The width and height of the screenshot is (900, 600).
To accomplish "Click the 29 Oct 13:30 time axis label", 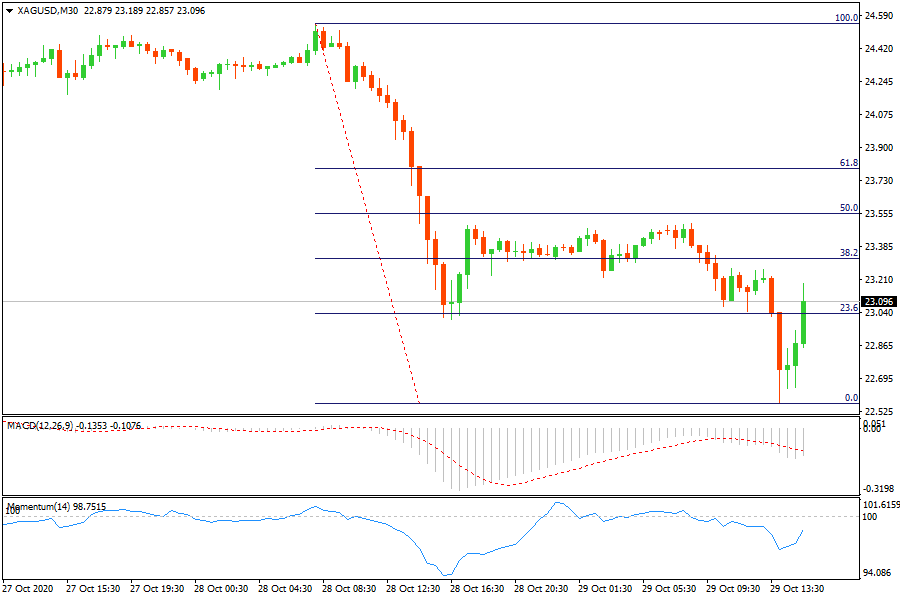I will click(796, 589).
